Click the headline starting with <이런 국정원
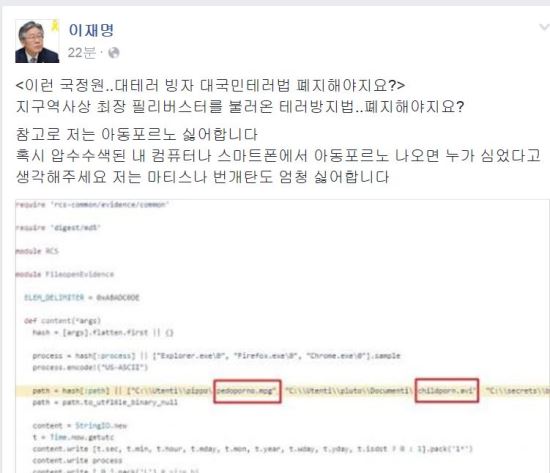550x473 pixels. coord(210,85)
